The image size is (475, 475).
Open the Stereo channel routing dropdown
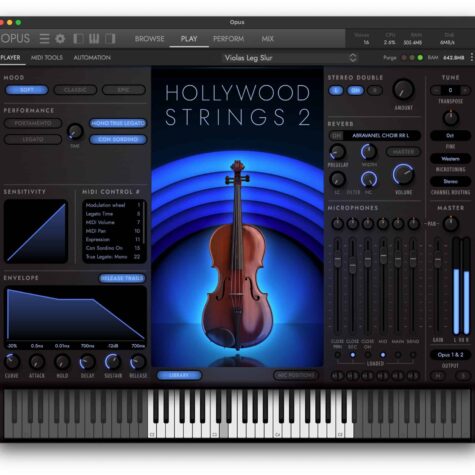[450, 181]
